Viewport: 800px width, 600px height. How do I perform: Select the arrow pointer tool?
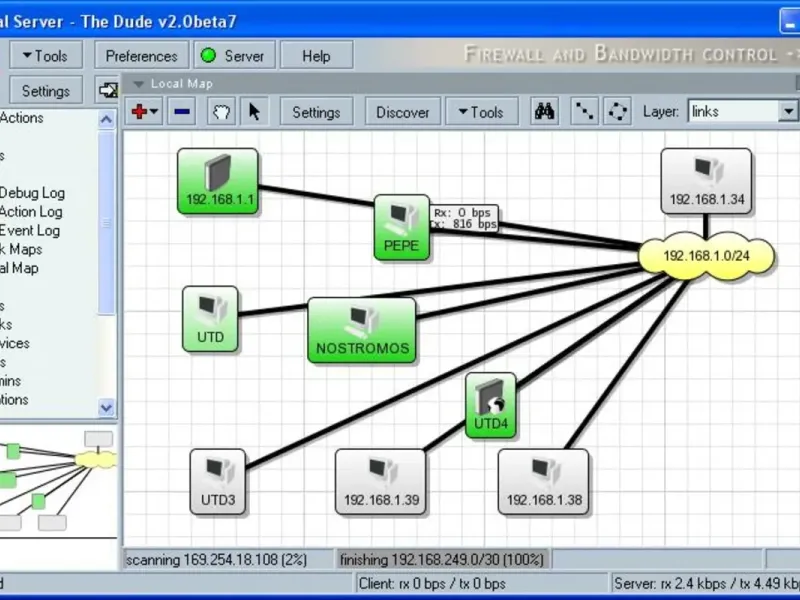tap(254, 112)
